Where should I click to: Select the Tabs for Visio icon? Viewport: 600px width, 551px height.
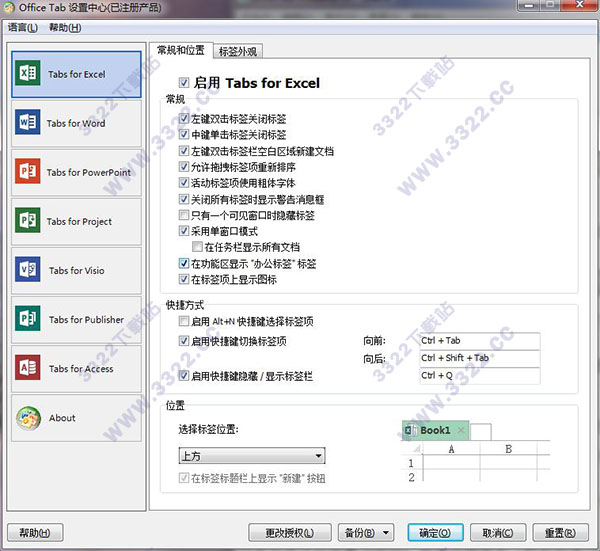28,269
